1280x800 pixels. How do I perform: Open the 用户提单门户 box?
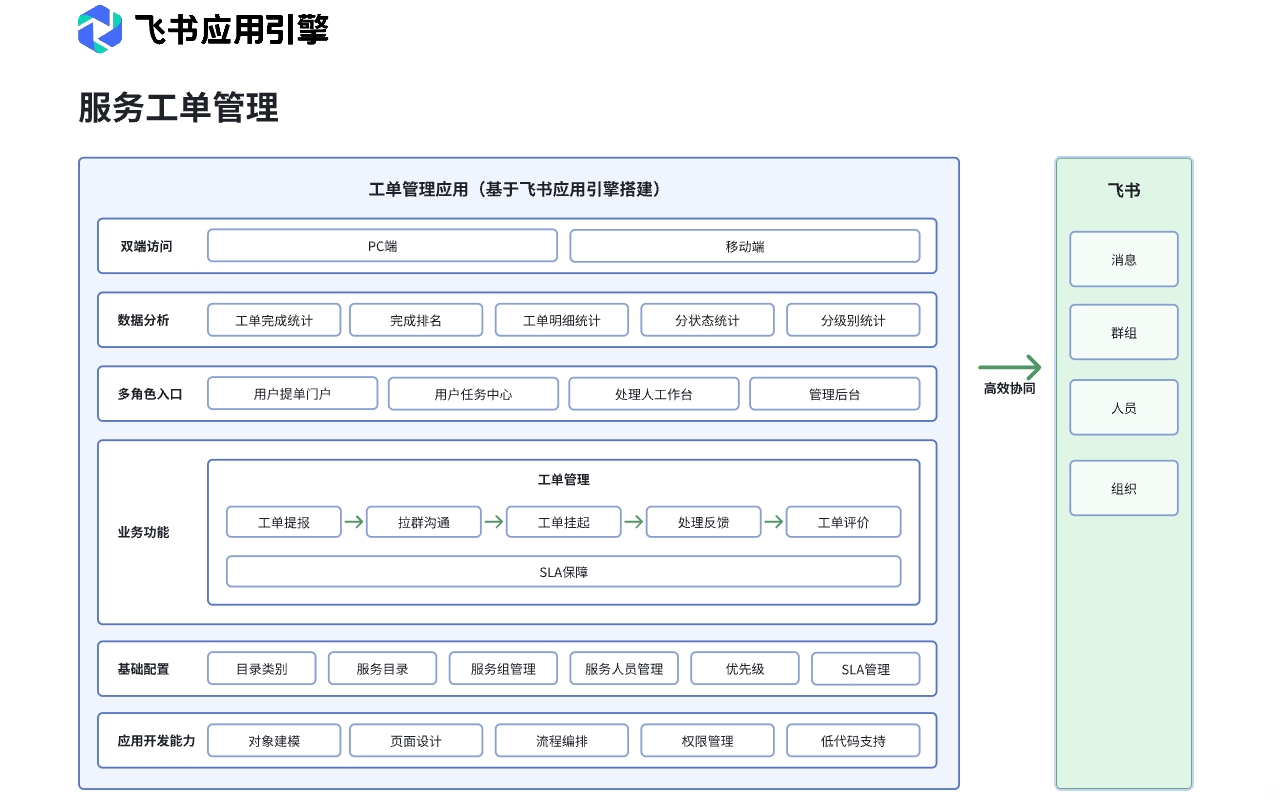pos(292,394)
